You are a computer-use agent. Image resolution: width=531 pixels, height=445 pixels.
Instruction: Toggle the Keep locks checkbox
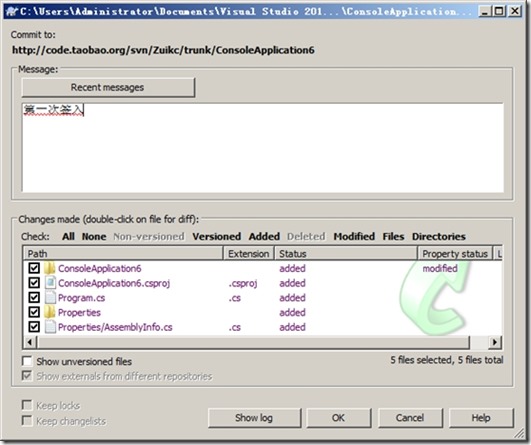(27, 405)
